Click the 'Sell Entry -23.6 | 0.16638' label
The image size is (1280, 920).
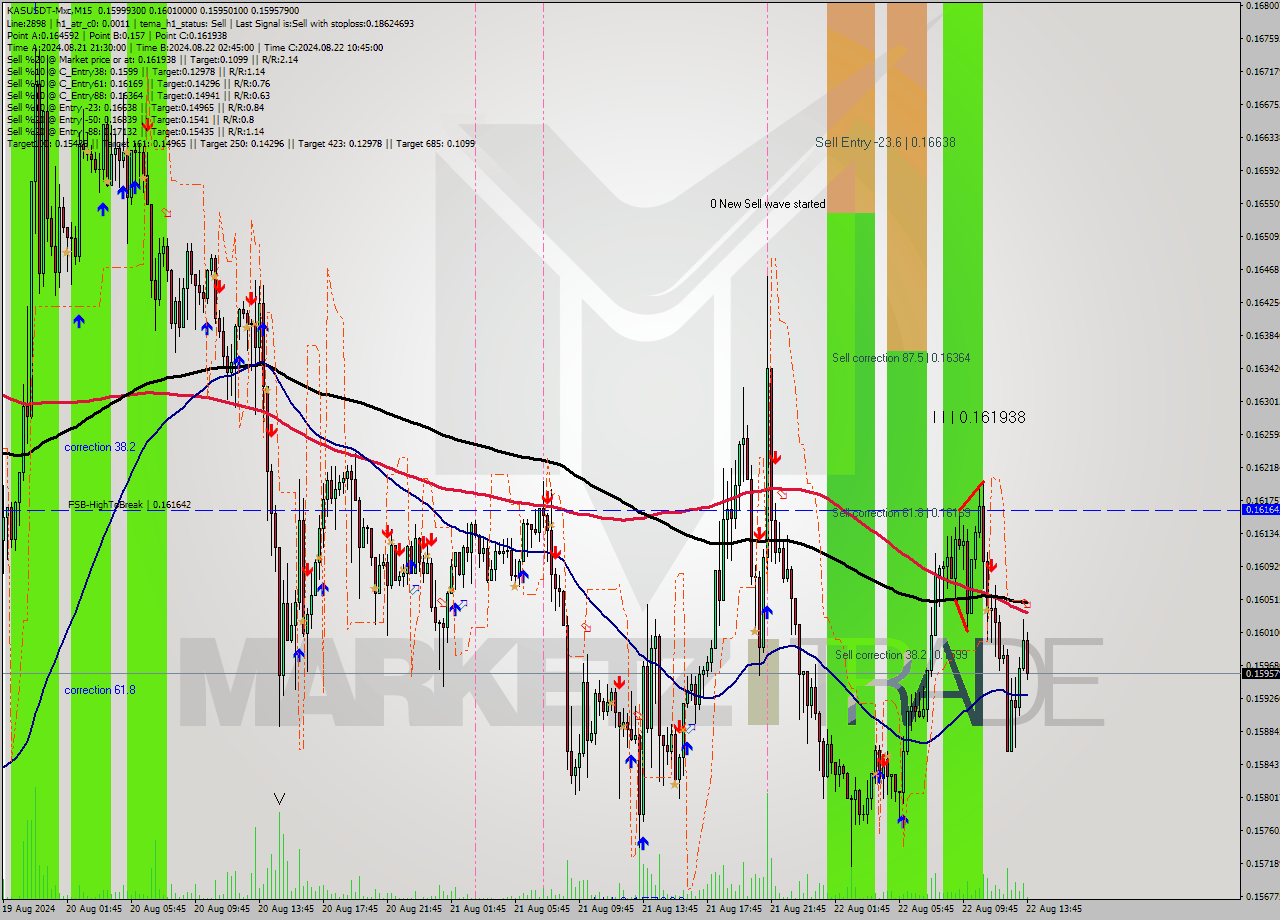885,142
